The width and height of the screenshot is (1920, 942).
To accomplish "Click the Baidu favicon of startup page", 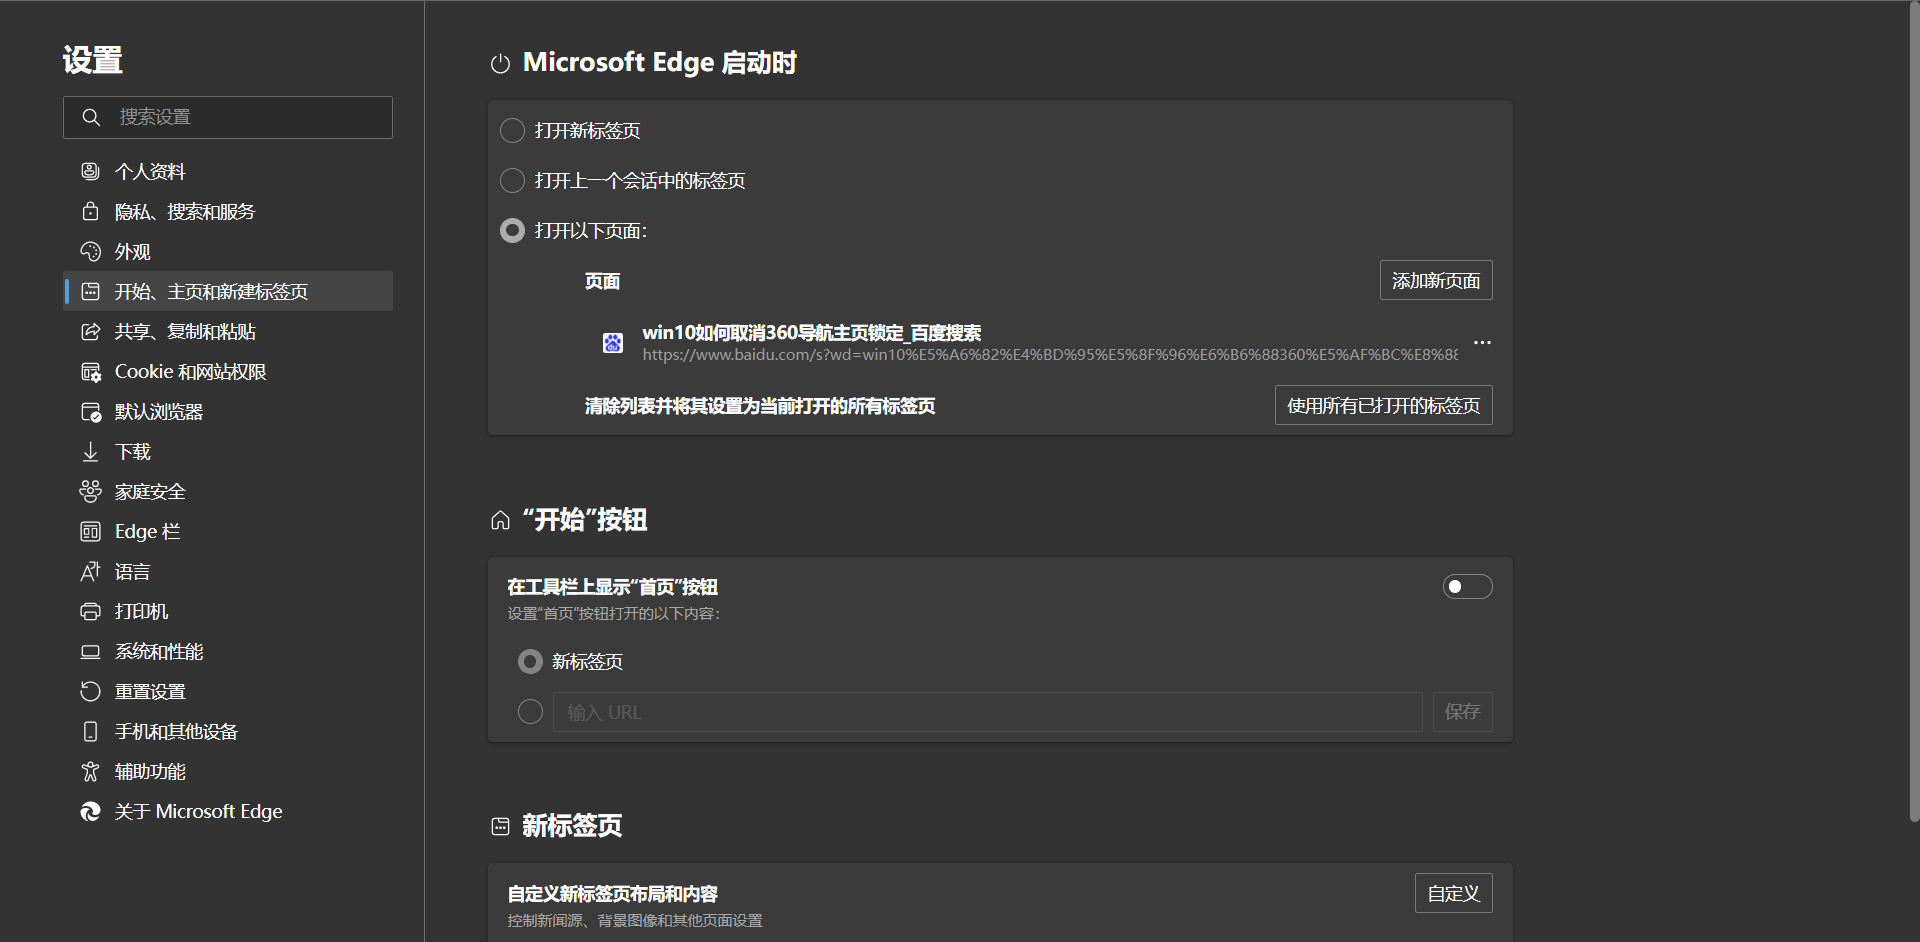I will tap(613, 343).
